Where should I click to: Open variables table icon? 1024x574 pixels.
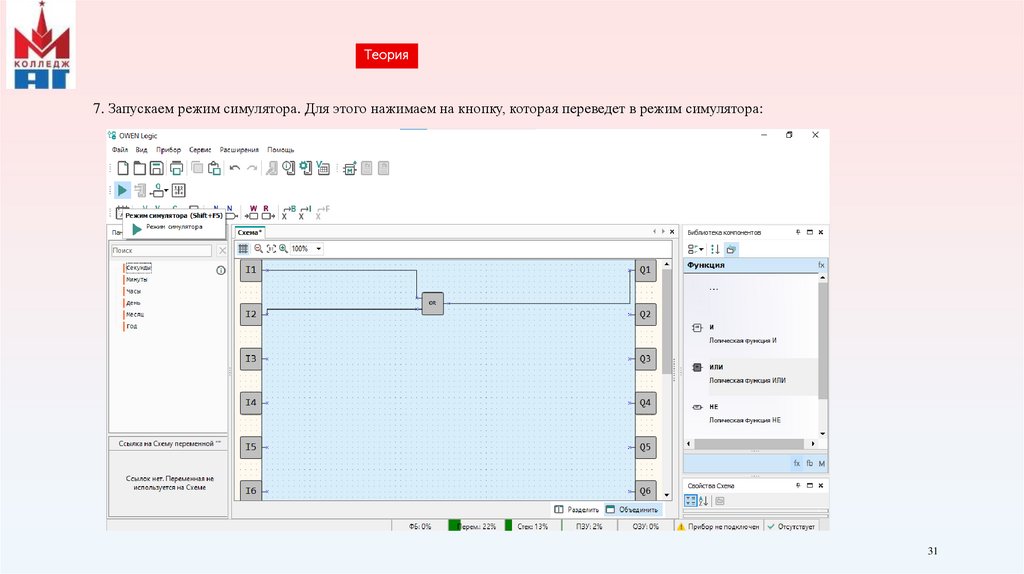point(323,168)
